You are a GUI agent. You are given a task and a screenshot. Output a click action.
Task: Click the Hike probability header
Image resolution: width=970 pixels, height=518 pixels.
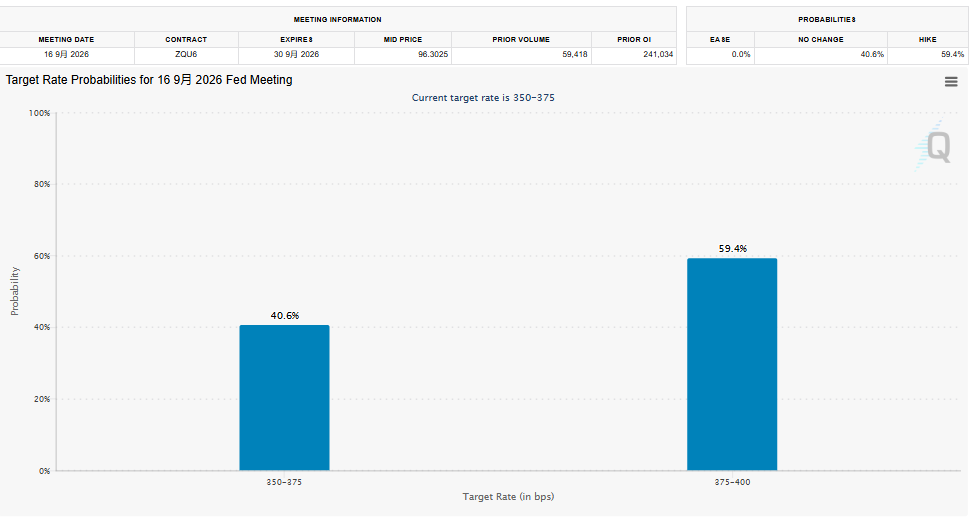(927, 40)
